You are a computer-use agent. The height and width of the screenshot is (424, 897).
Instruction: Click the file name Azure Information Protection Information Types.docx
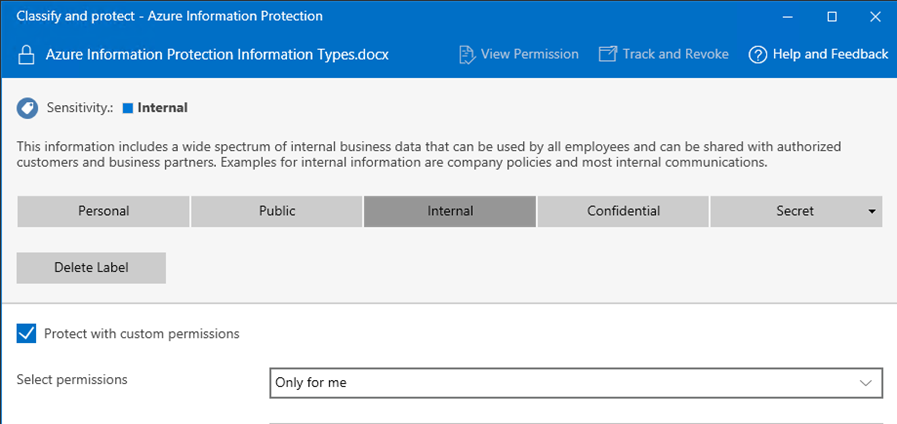(x=217, y=55)
